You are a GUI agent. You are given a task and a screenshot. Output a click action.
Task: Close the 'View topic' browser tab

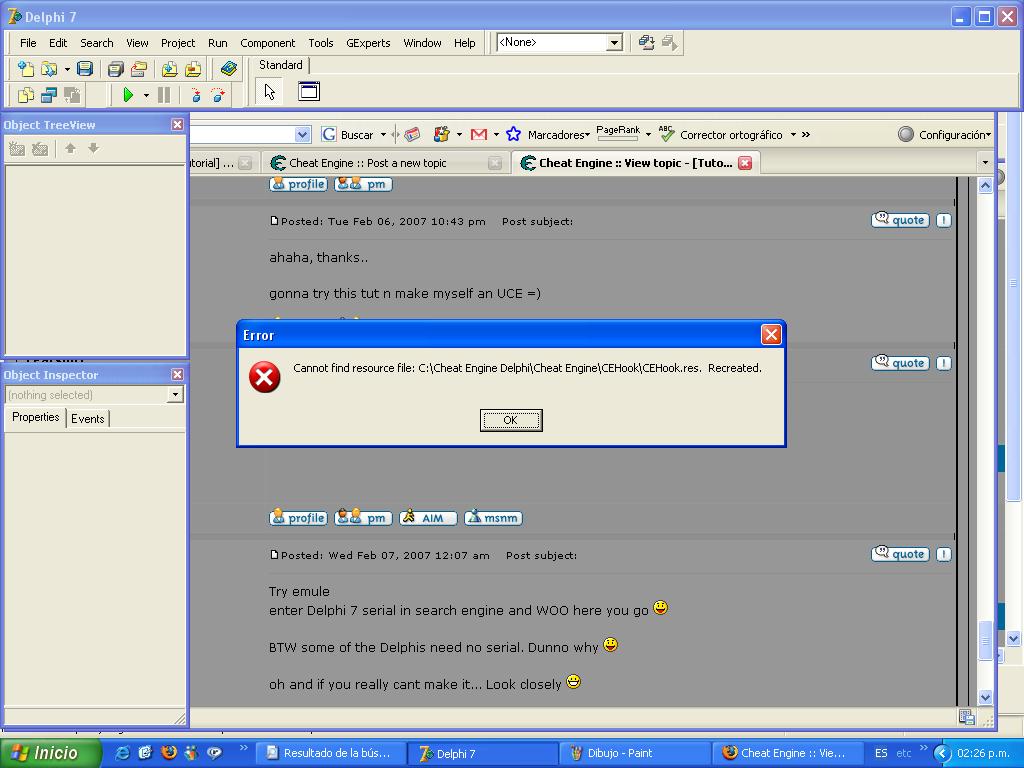pyautogui.click(x=744, y=163)
